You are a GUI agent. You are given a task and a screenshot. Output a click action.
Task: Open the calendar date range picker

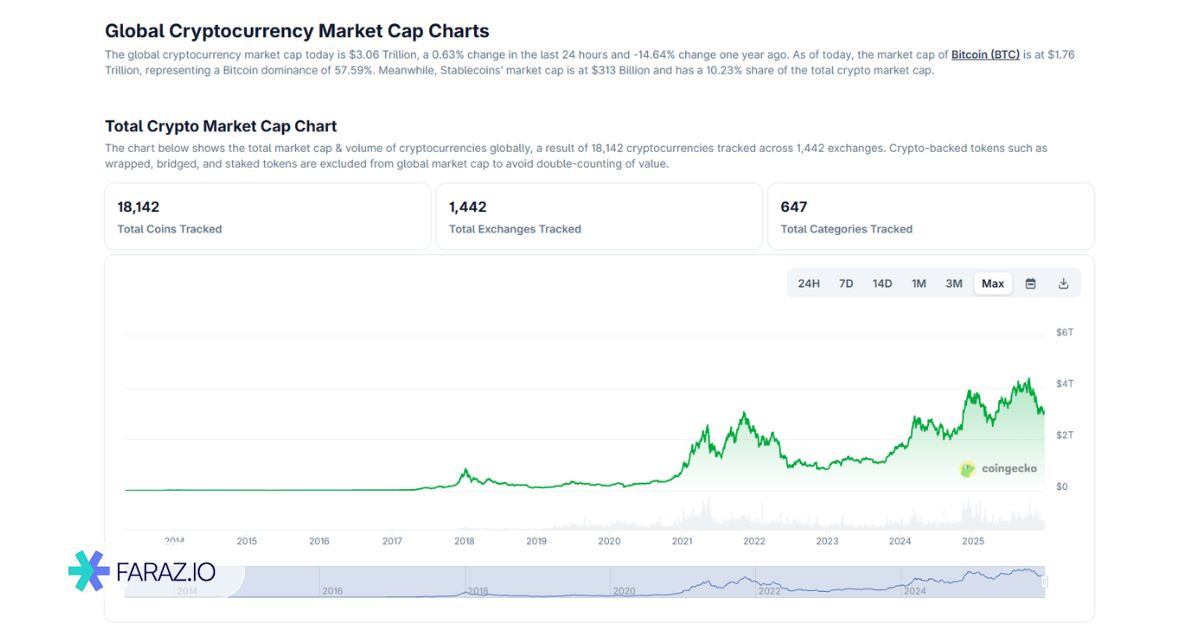pyautogui.click(x=1030, y=284)
